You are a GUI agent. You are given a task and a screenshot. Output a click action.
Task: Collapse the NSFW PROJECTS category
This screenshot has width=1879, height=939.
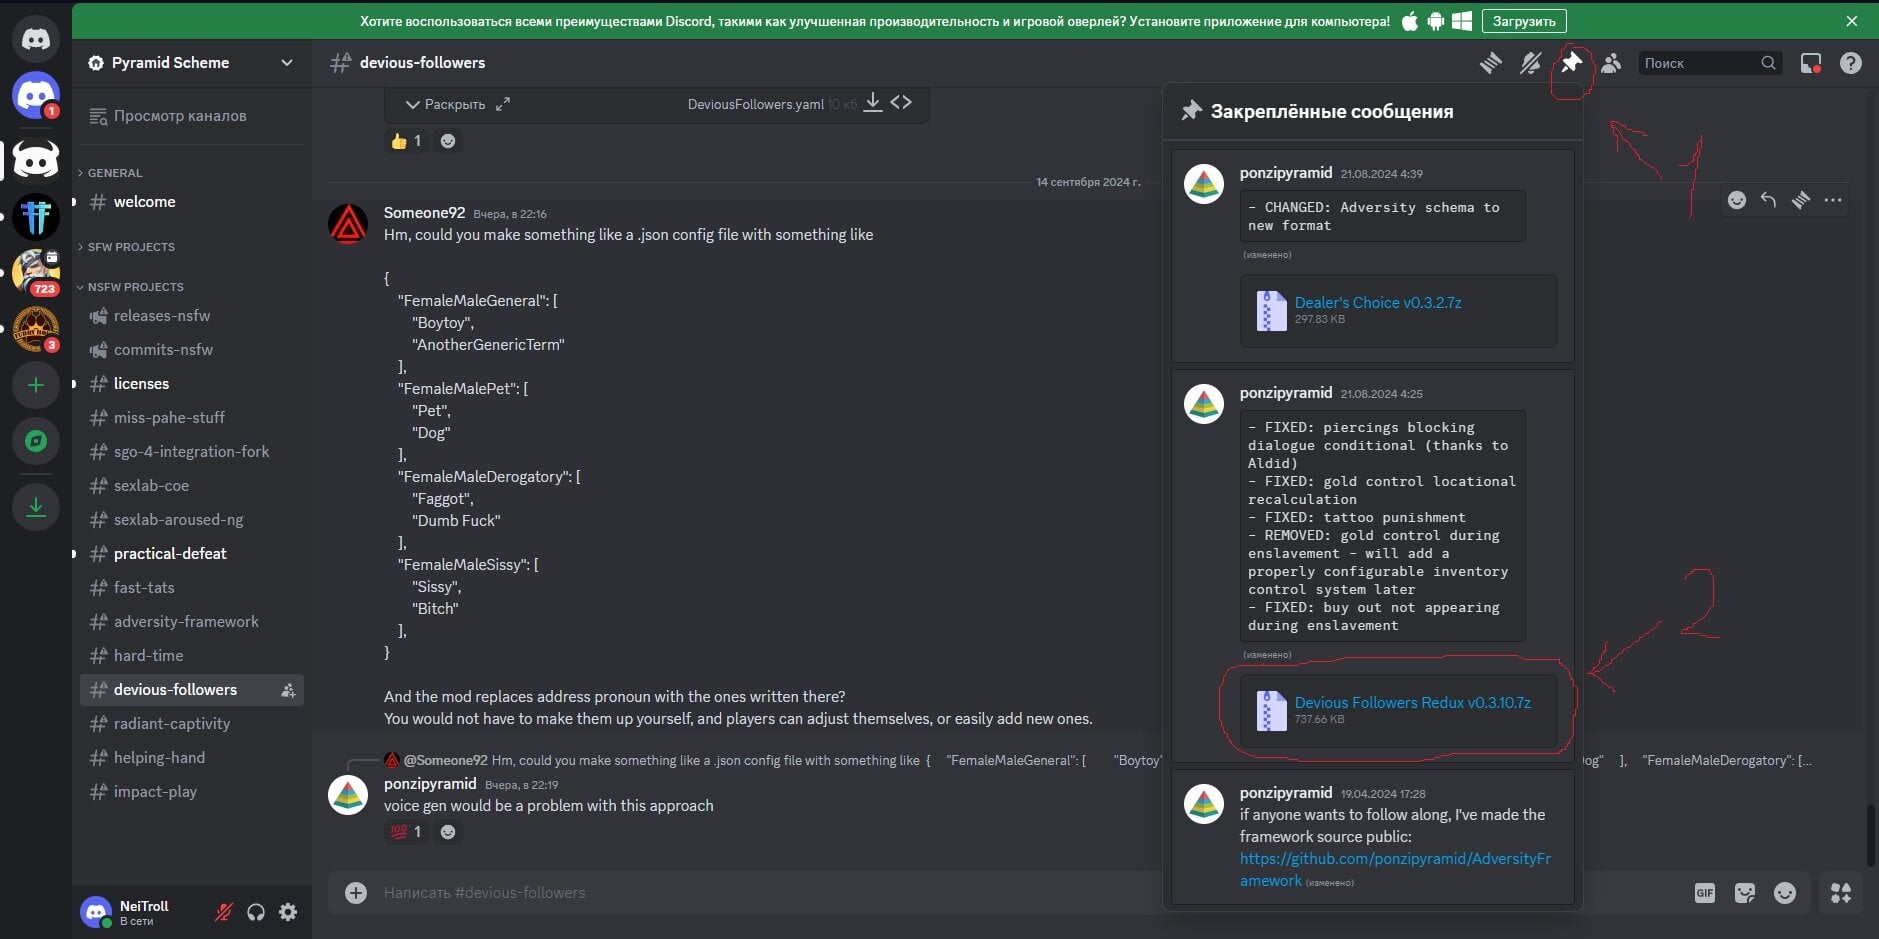point(135,287)
